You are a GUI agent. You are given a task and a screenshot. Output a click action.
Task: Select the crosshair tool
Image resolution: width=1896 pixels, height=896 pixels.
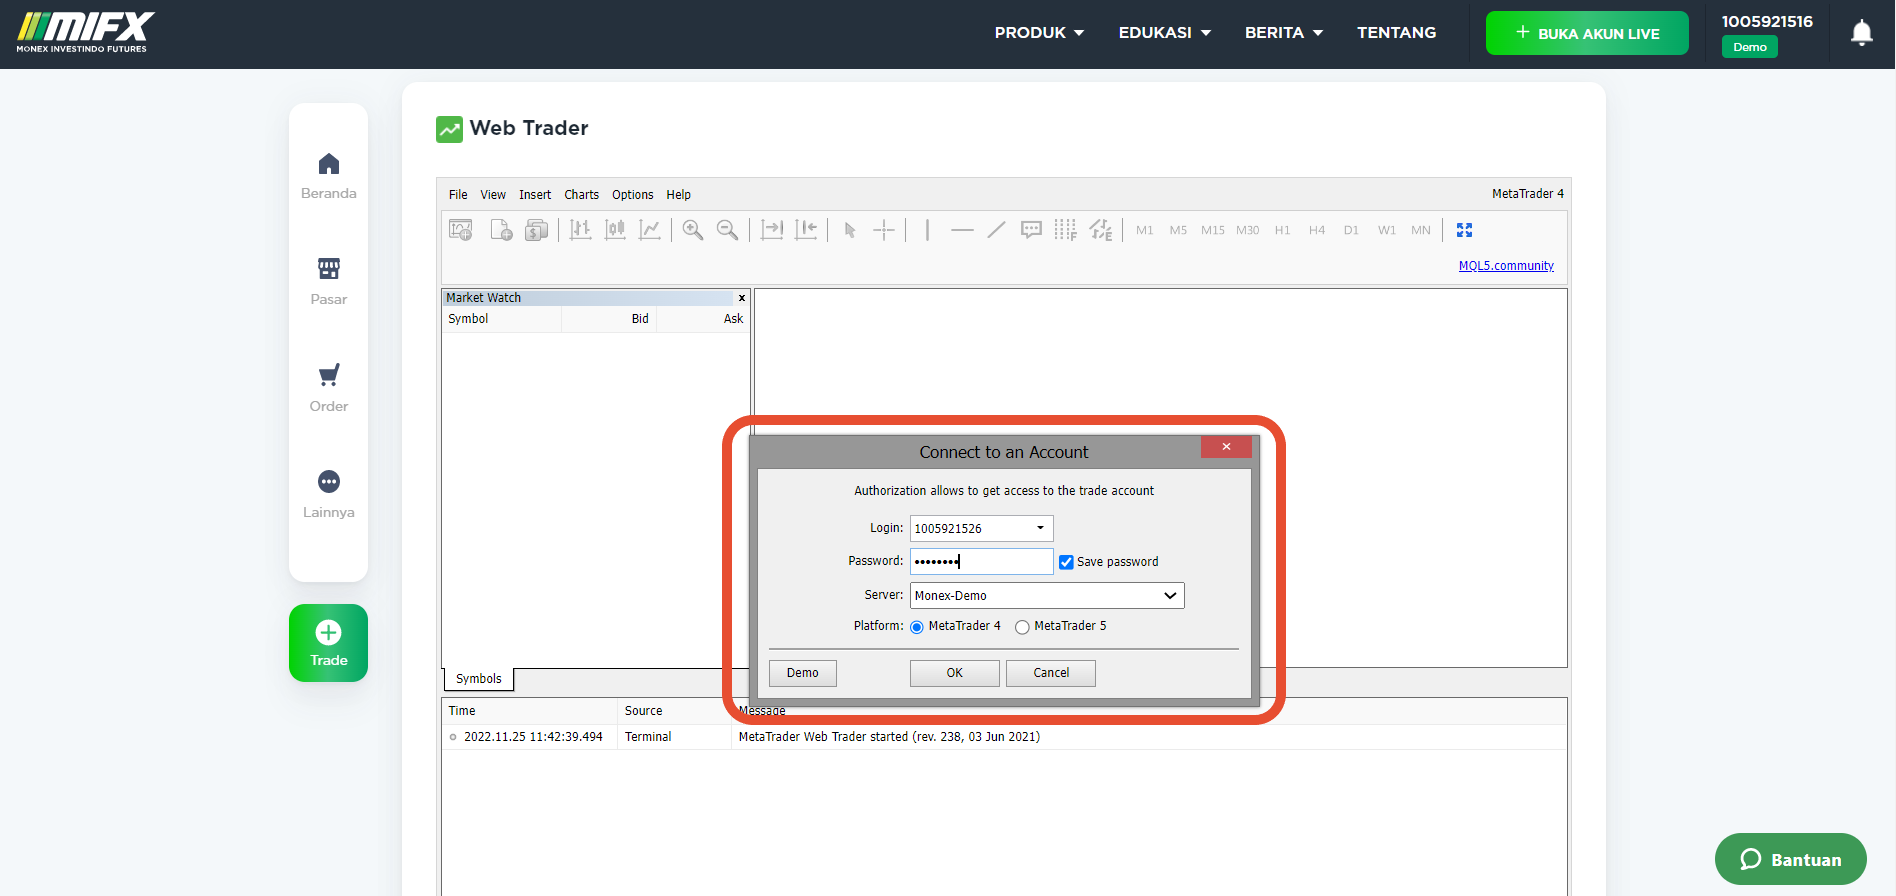click(x=884, y=230)
